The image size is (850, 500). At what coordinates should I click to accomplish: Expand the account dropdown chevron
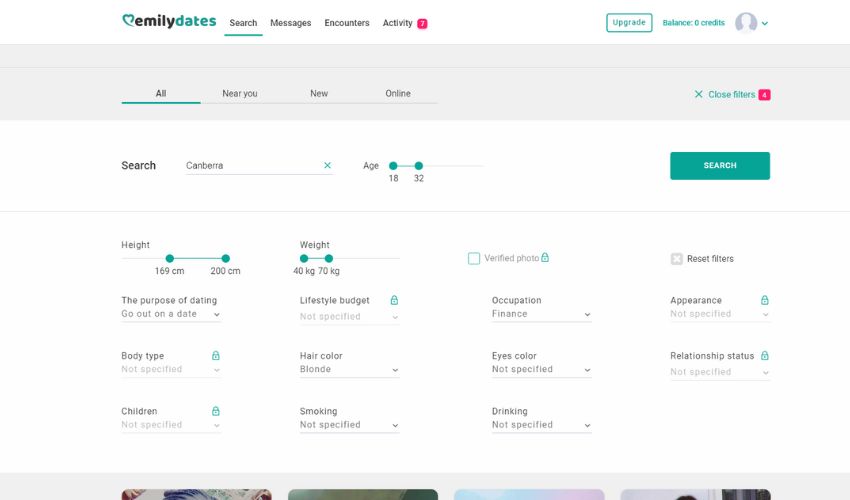[765, 23]
